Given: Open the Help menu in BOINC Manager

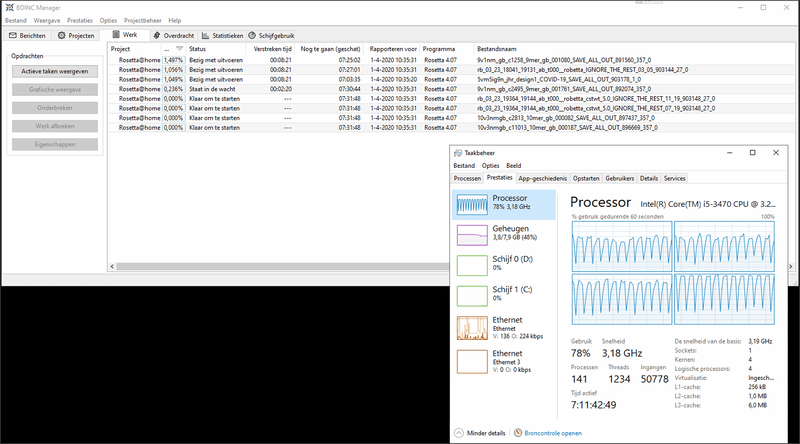Looking at the screenshot, I should 174,20.
